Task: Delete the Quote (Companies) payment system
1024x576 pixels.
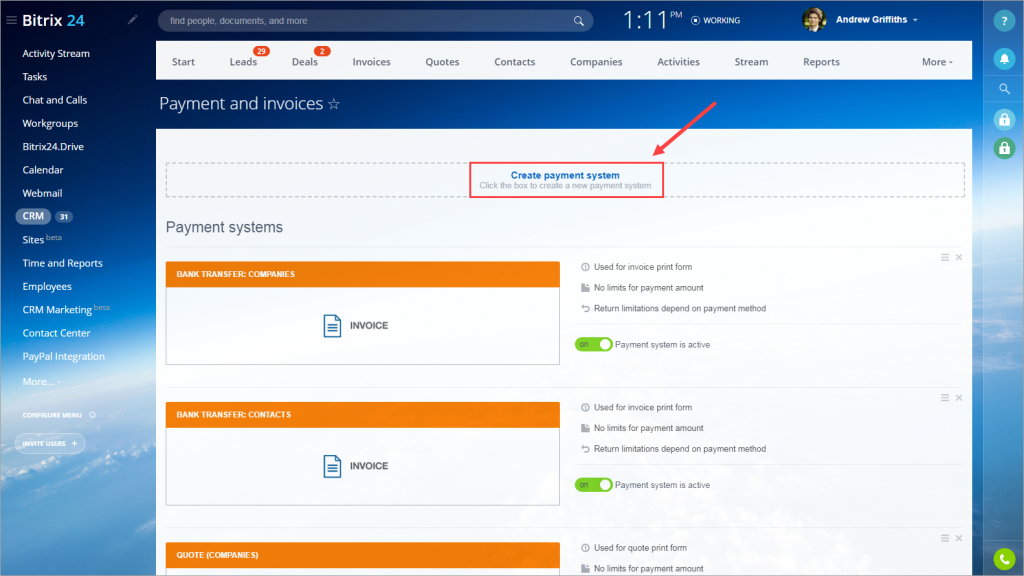Action: [959, 538]
